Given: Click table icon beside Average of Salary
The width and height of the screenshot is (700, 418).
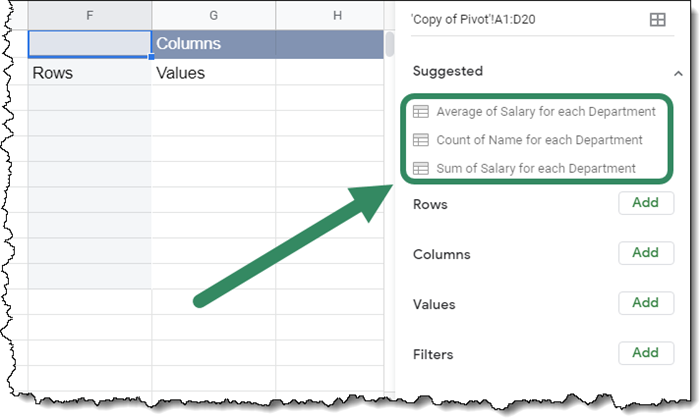Looking at the screenshot, I should (x=421, y=112).
